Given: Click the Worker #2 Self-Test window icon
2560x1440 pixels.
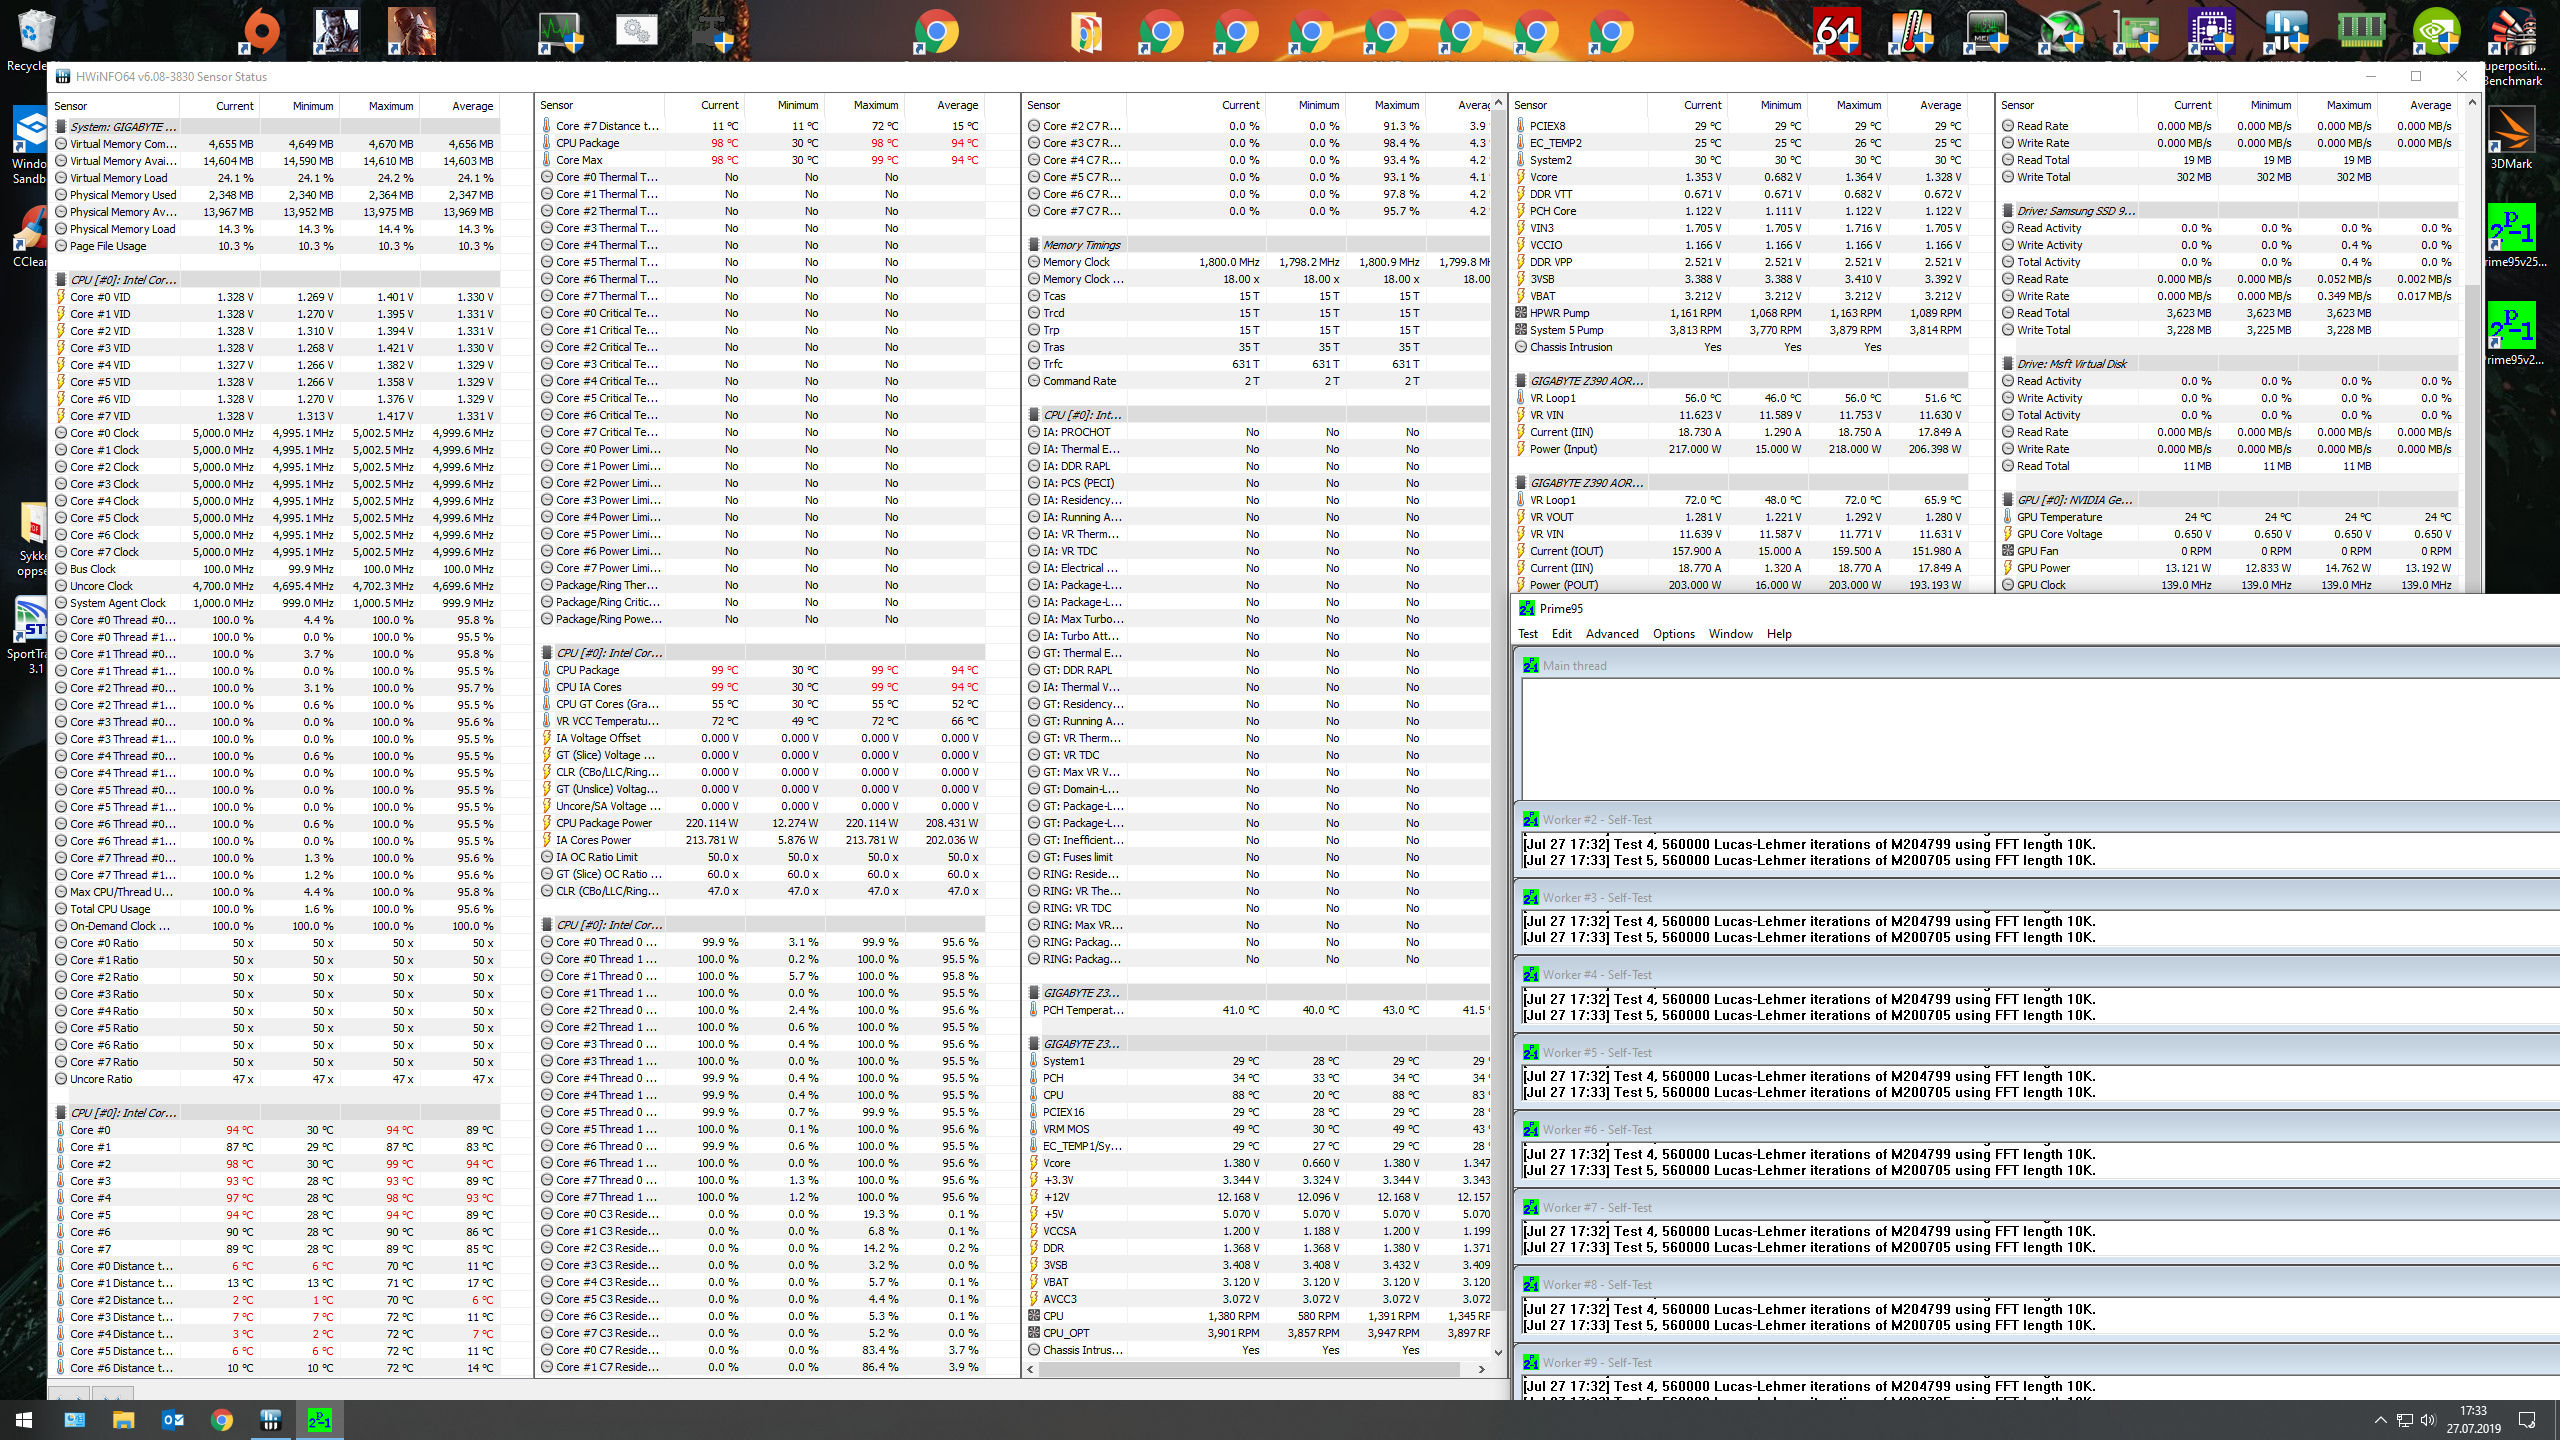Looking at the screenshot, I should point(1531,819).
